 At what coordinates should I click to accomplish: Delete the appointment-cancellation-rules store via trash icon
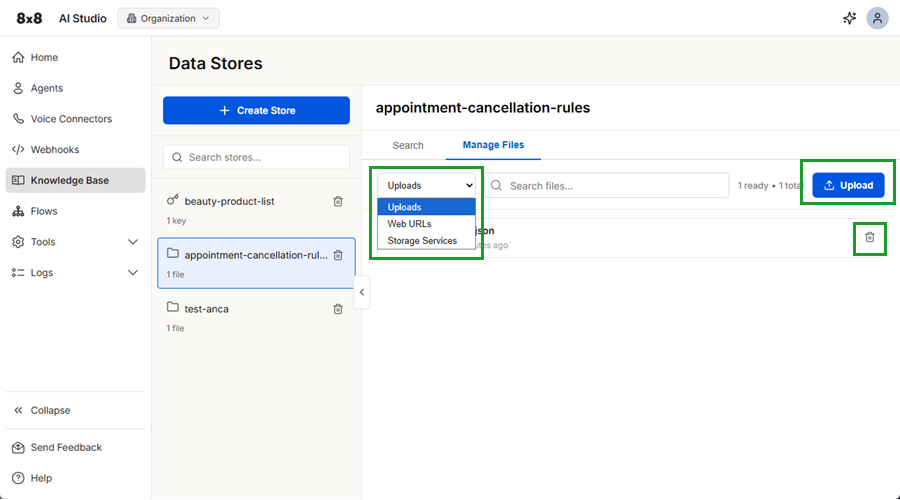tap(338, 255)
